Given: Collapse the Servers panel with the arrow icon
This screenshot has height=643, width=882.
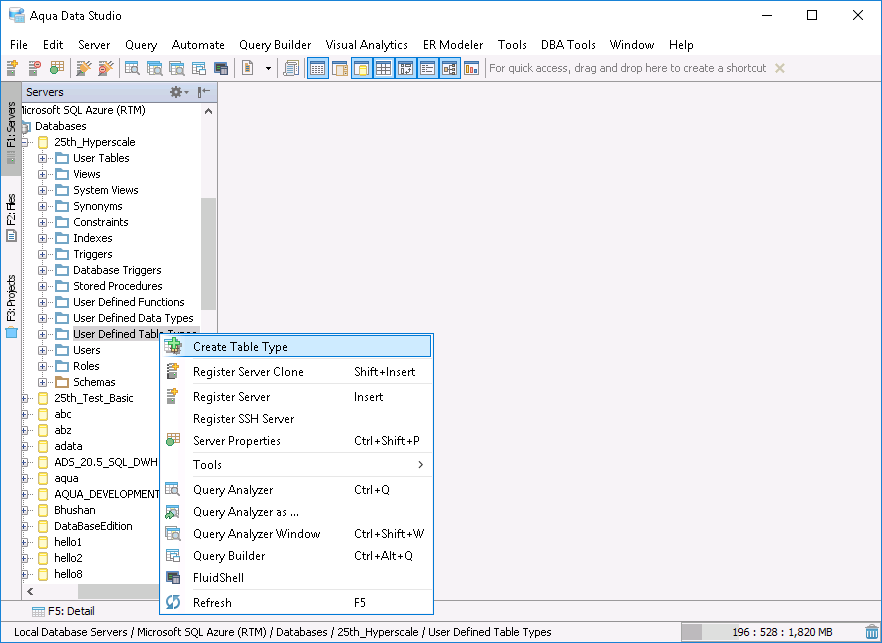Looking at the screenshot, I should tap(204, 92).
